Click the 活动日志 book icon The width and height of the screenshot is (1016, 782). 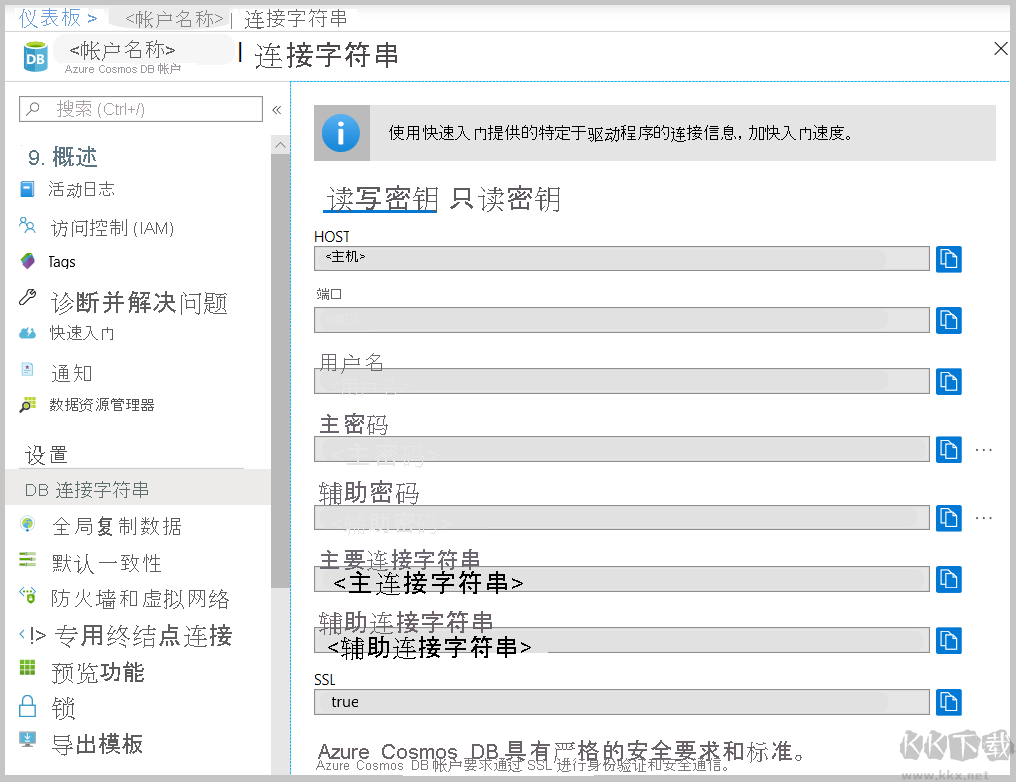(27, 189)
